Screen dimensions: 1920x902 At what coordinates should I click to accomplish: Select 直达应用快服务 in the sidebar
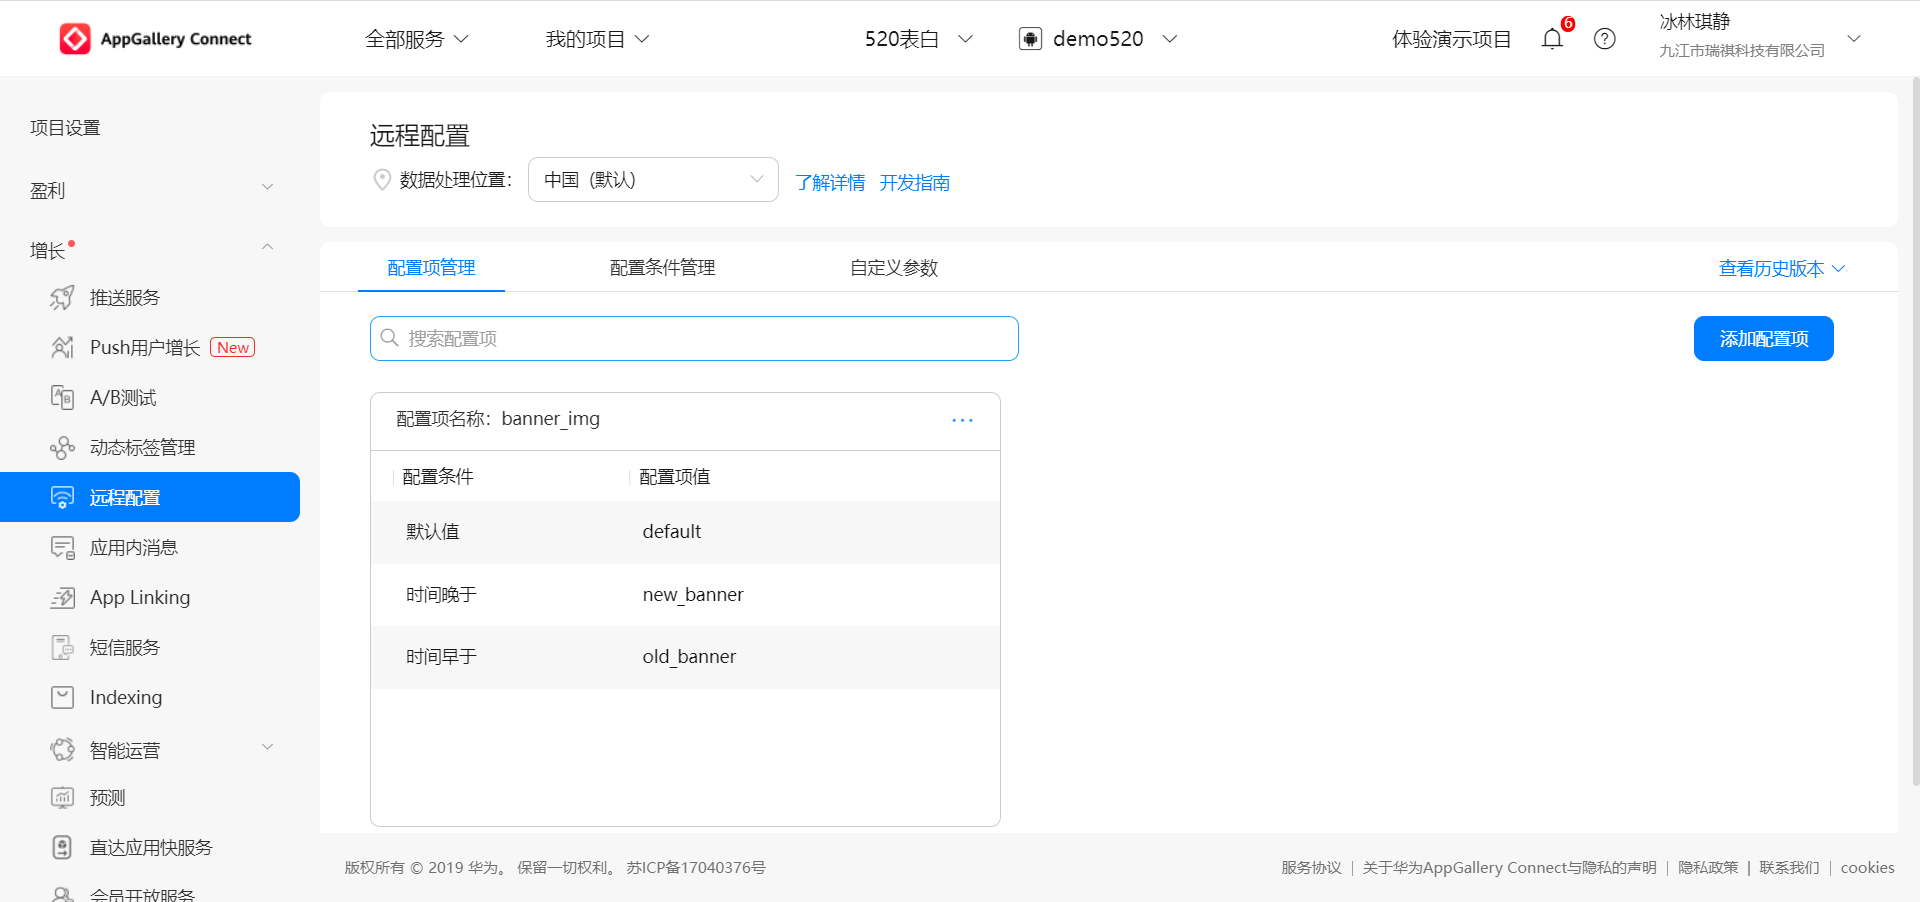151,847
